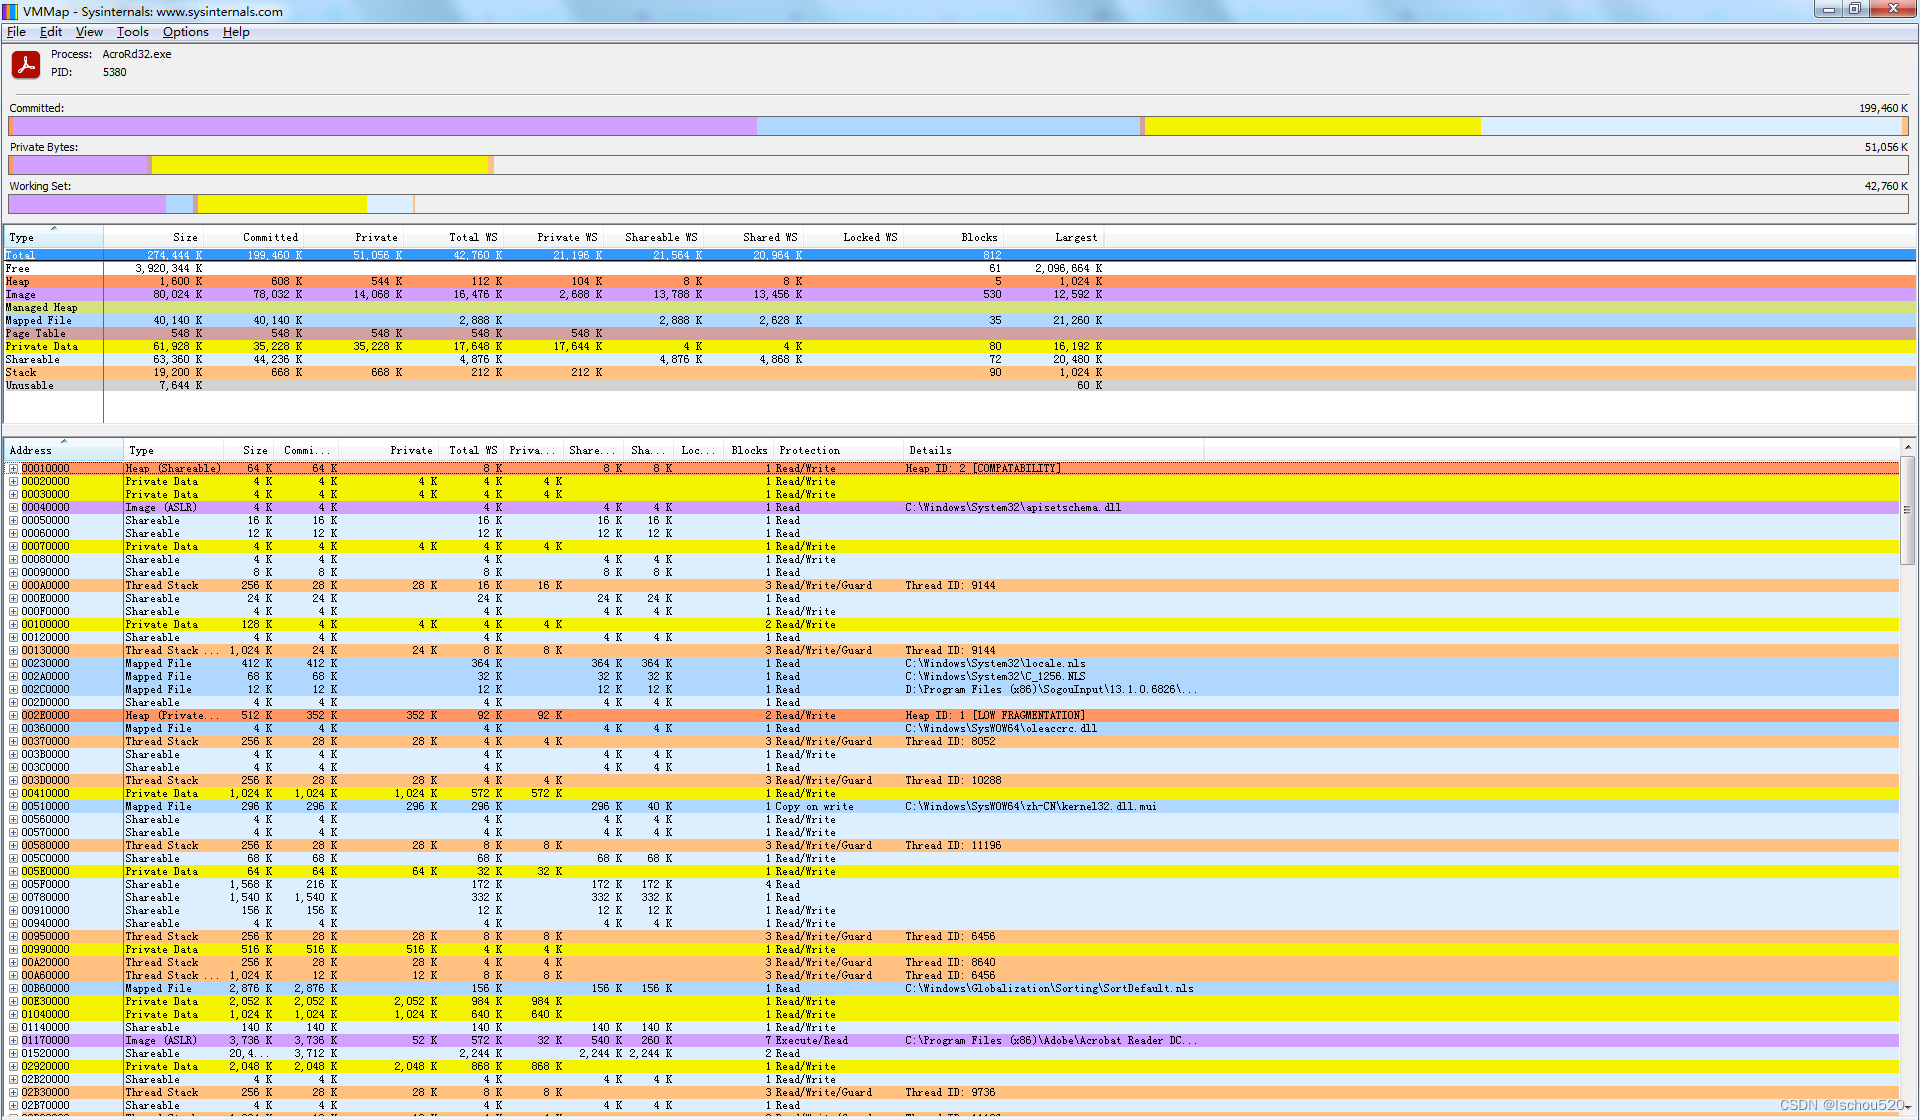Expand the 00410000 private data row
Image resolution: width=1920 pixels, height=1120 pixels.
[x=14, y=793]
